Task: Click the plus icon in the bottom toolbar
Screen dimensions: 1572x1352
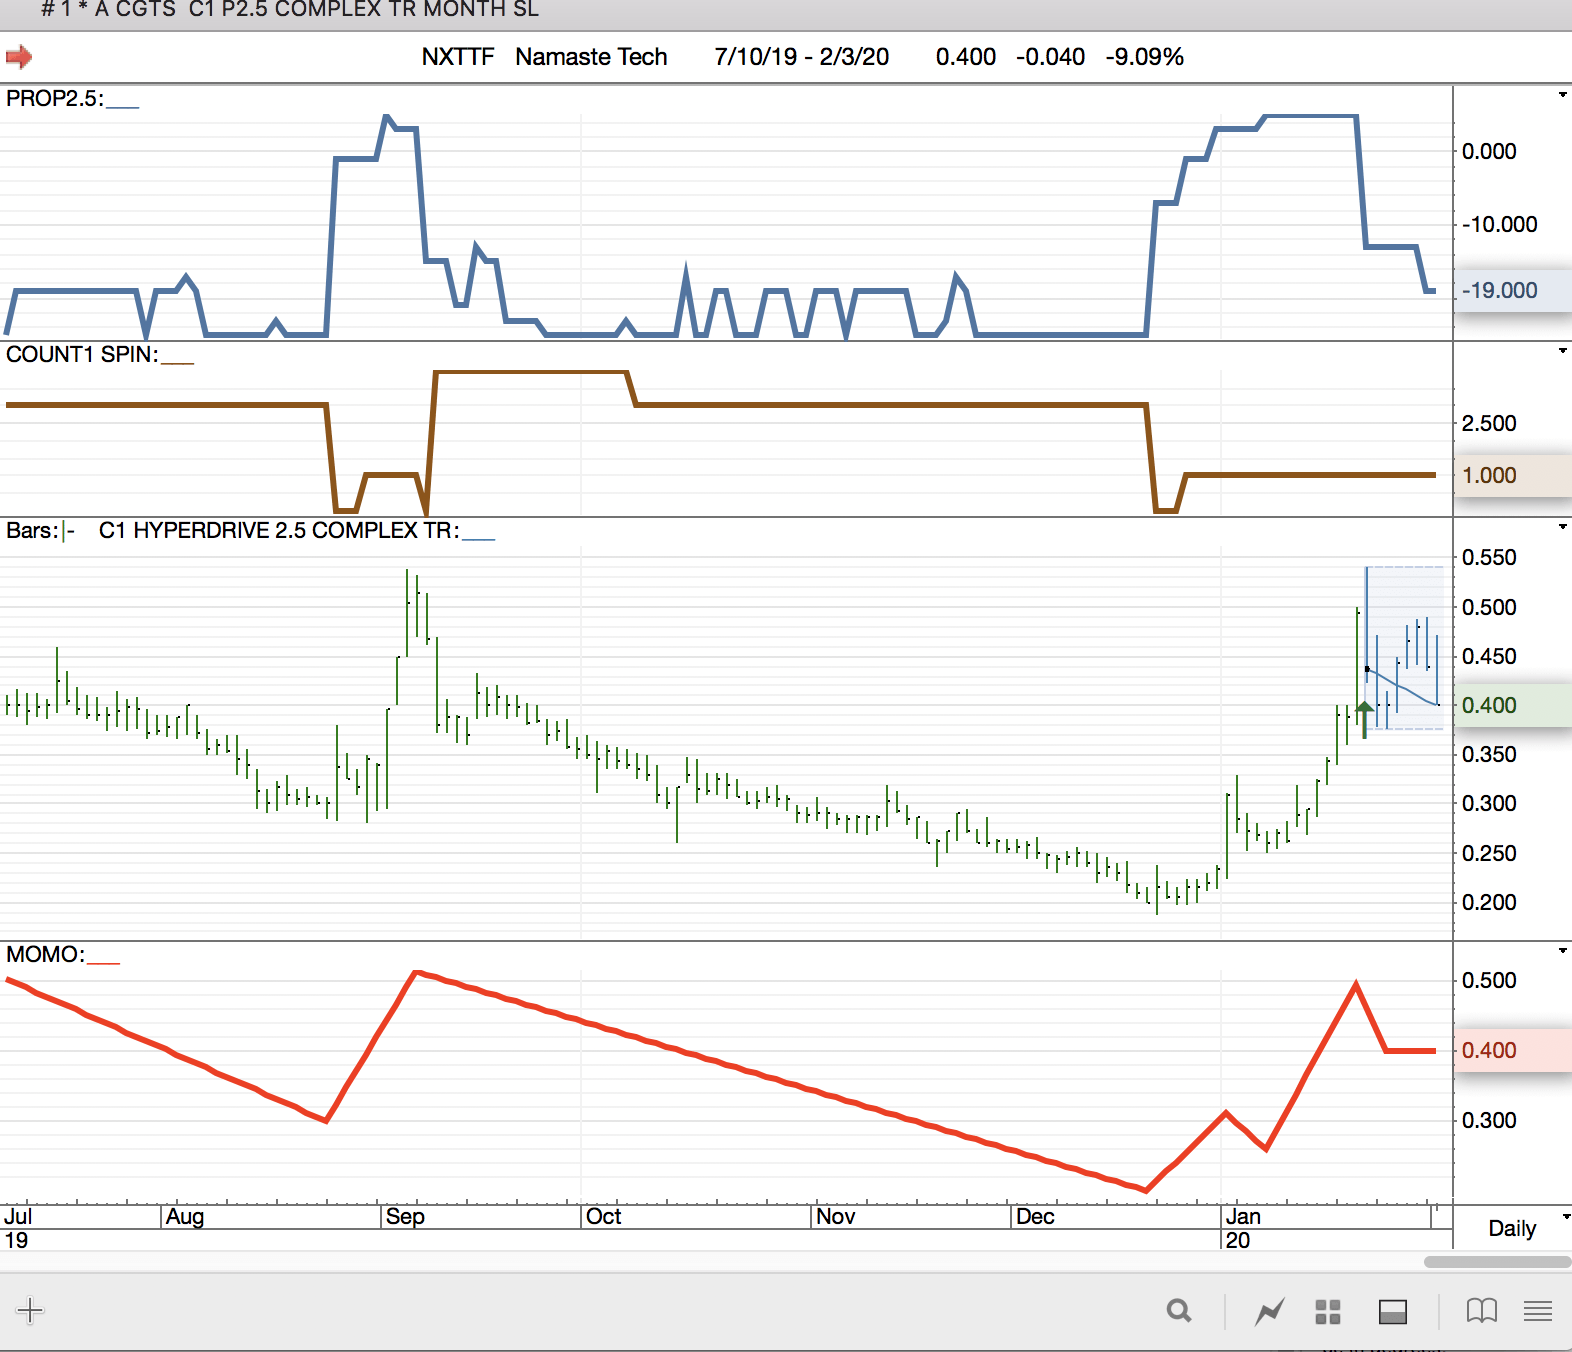Action: pos(30,1311)
